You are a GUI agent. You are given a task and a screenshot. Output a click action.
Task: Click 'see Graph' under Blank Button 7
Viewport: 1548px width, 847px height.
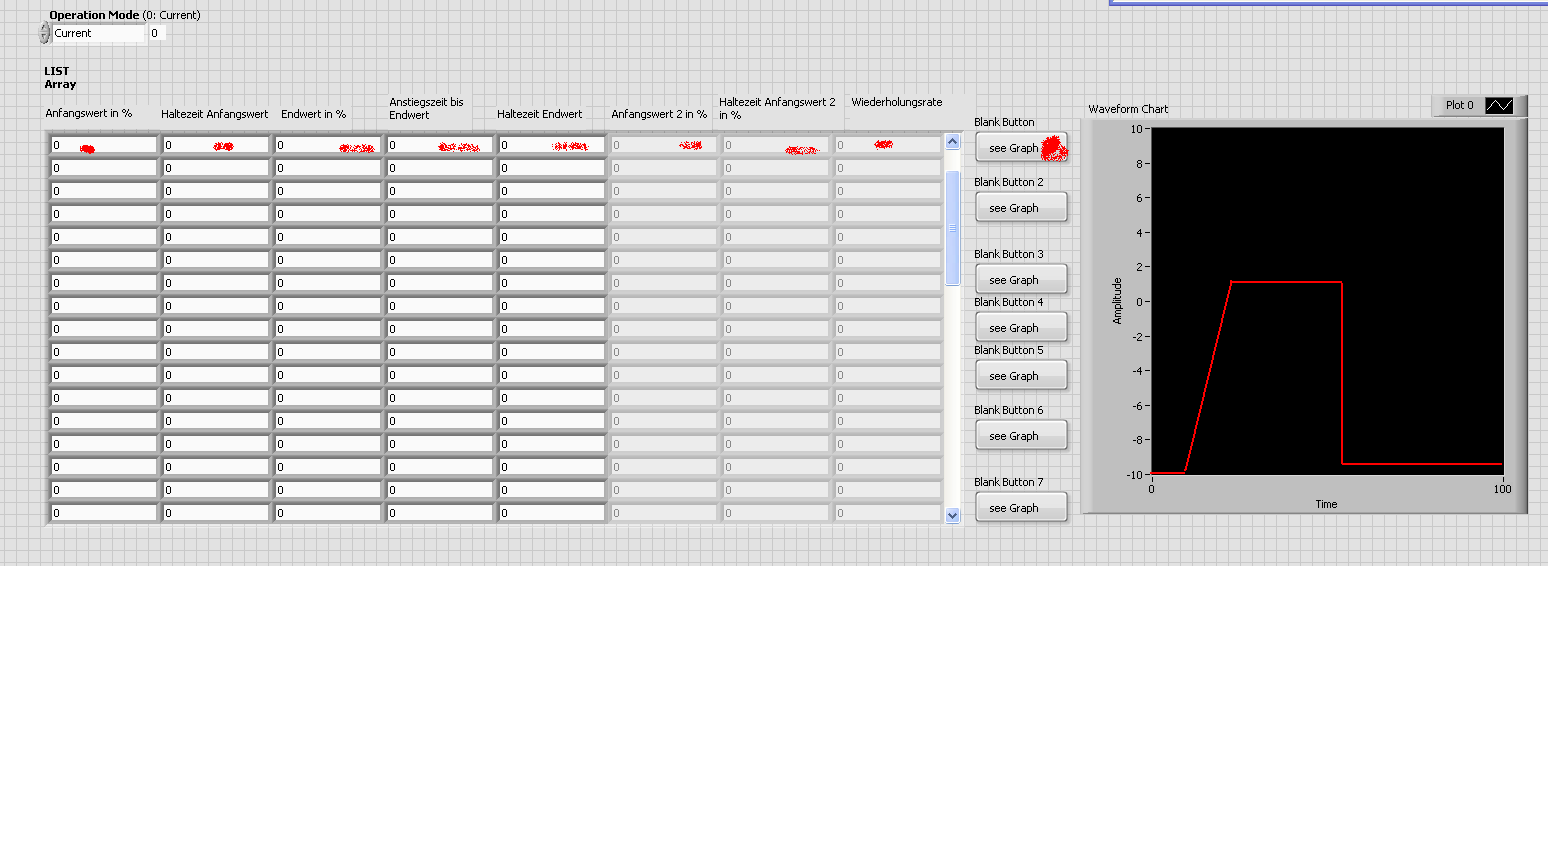[1021, 508]
